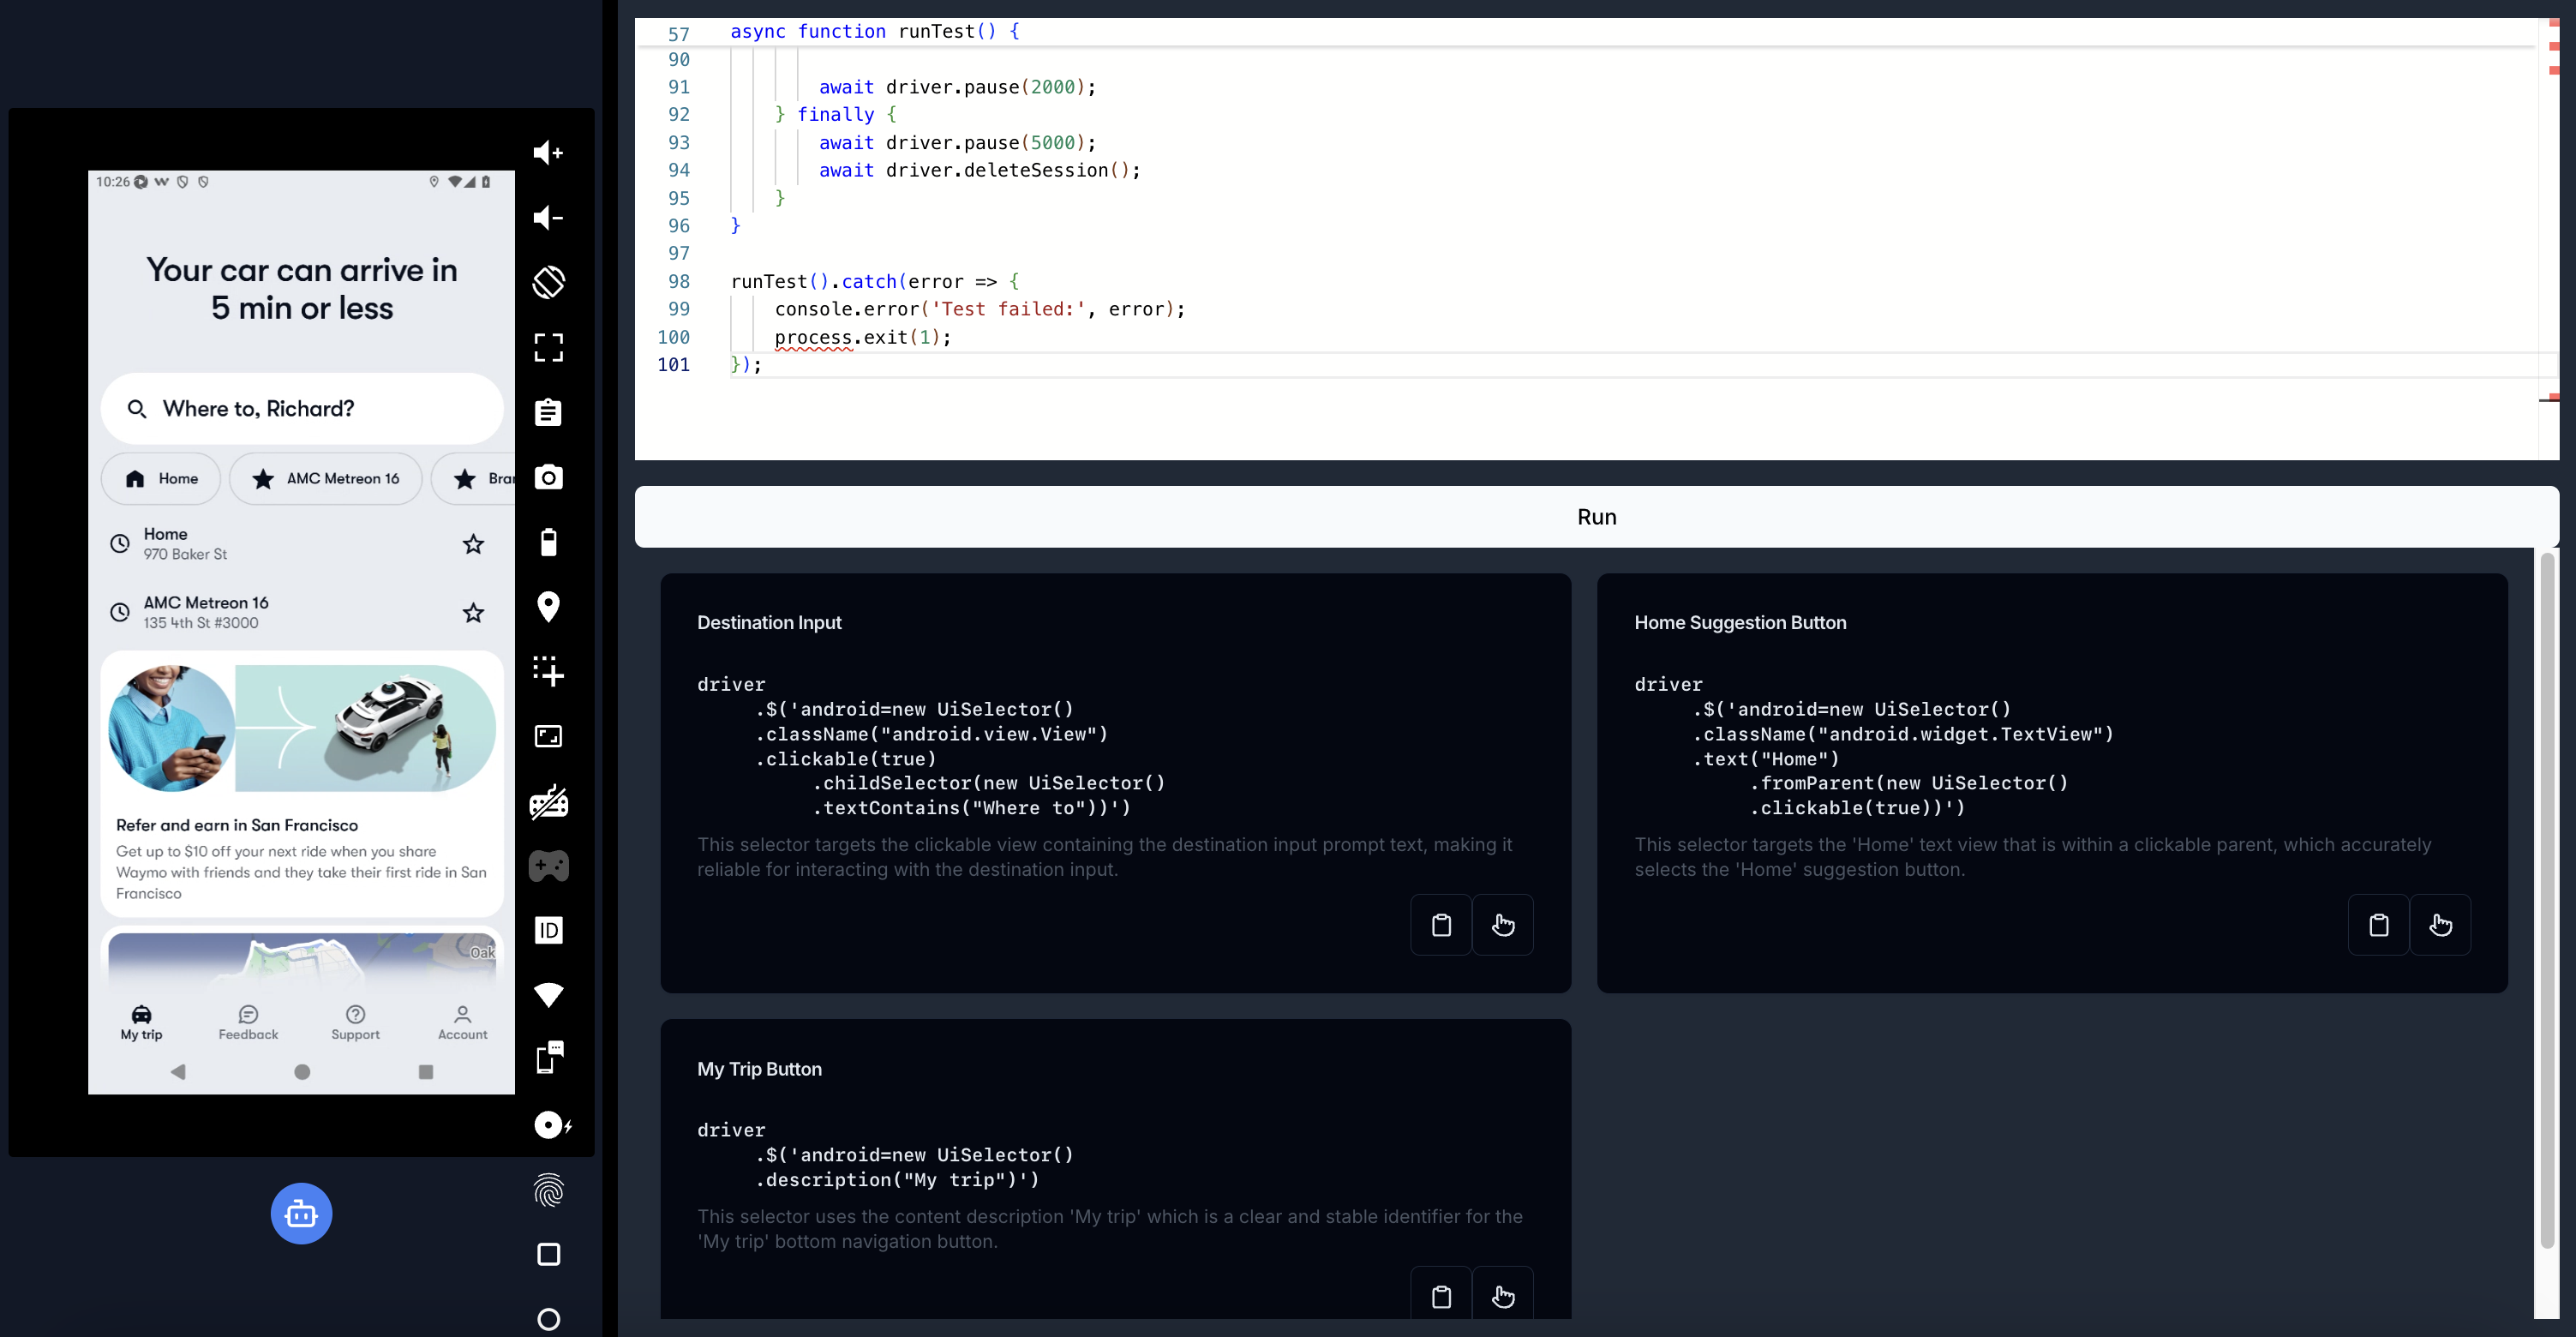This screenshot has height=1337, width=2576.
Task: Click the blue robot assistant button
Action: pos(301,1213)
